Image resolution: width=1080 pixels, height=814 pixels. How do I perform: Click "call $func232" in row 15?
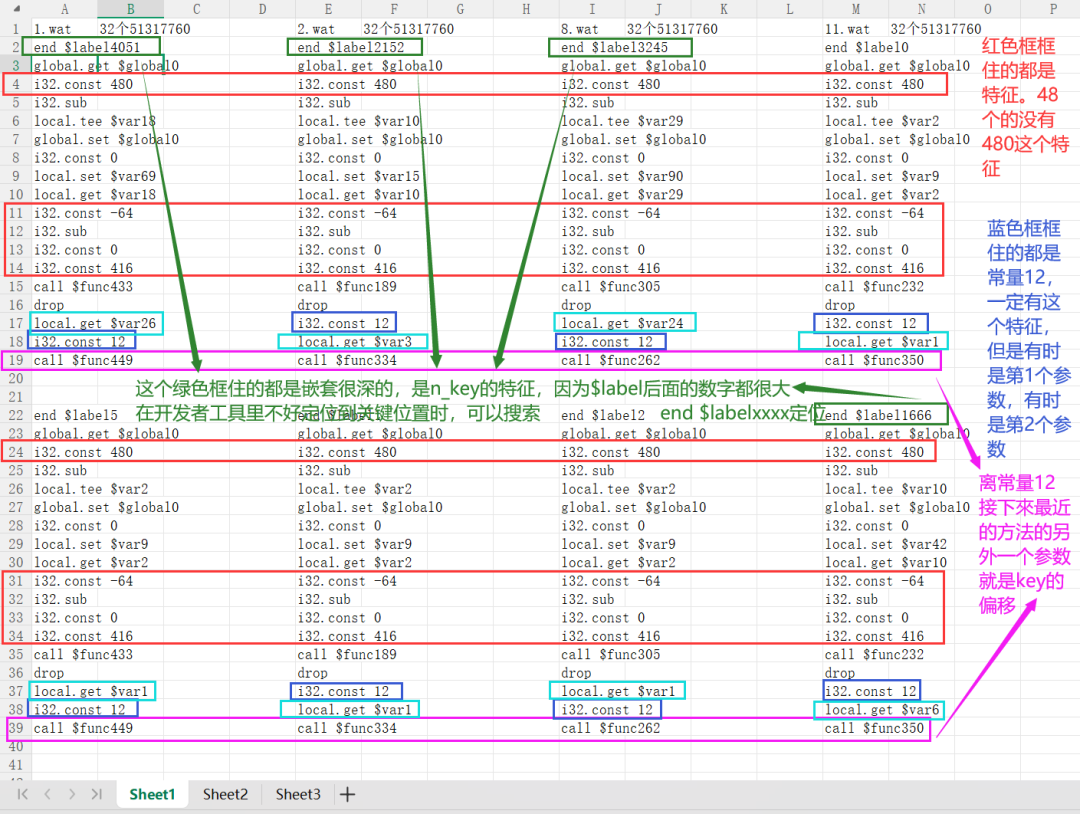[x=875, y=286]
